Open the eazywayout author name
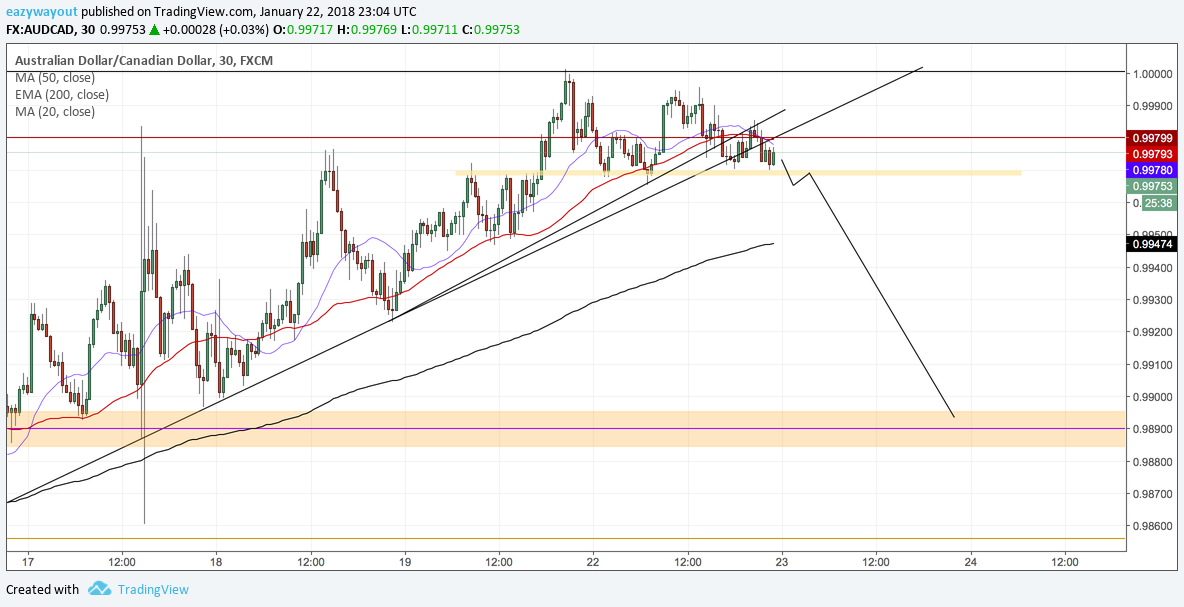 pyautogui.click(x=40, y=12)
